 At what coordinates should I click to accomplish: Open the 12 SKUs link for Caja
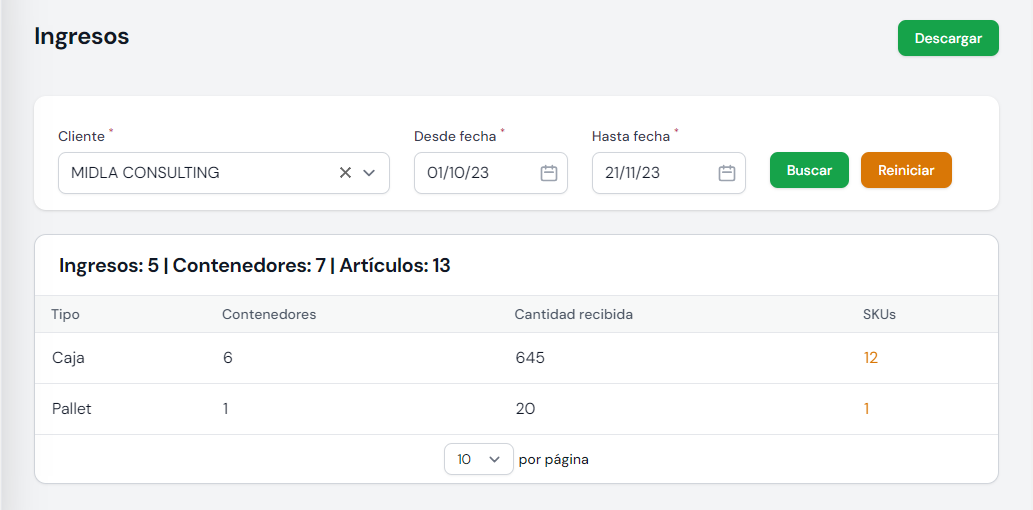(x=870, y=358)
